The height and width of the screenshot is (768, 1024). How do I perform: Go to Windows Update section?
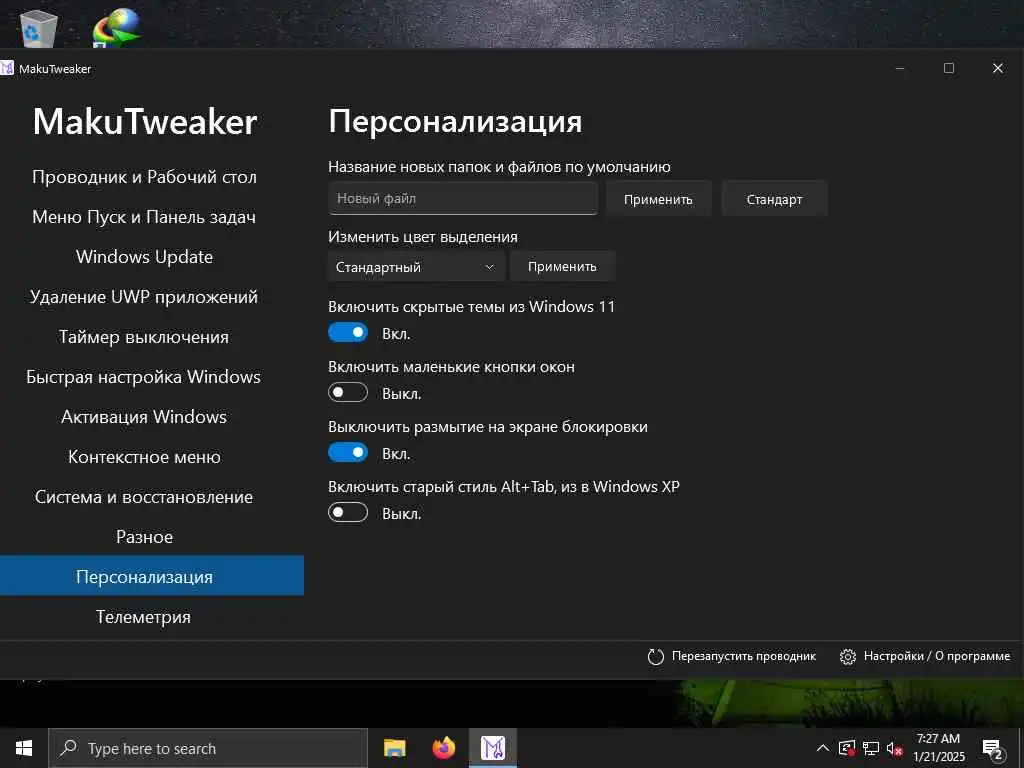pyautogui.click(x=144, y=257)
